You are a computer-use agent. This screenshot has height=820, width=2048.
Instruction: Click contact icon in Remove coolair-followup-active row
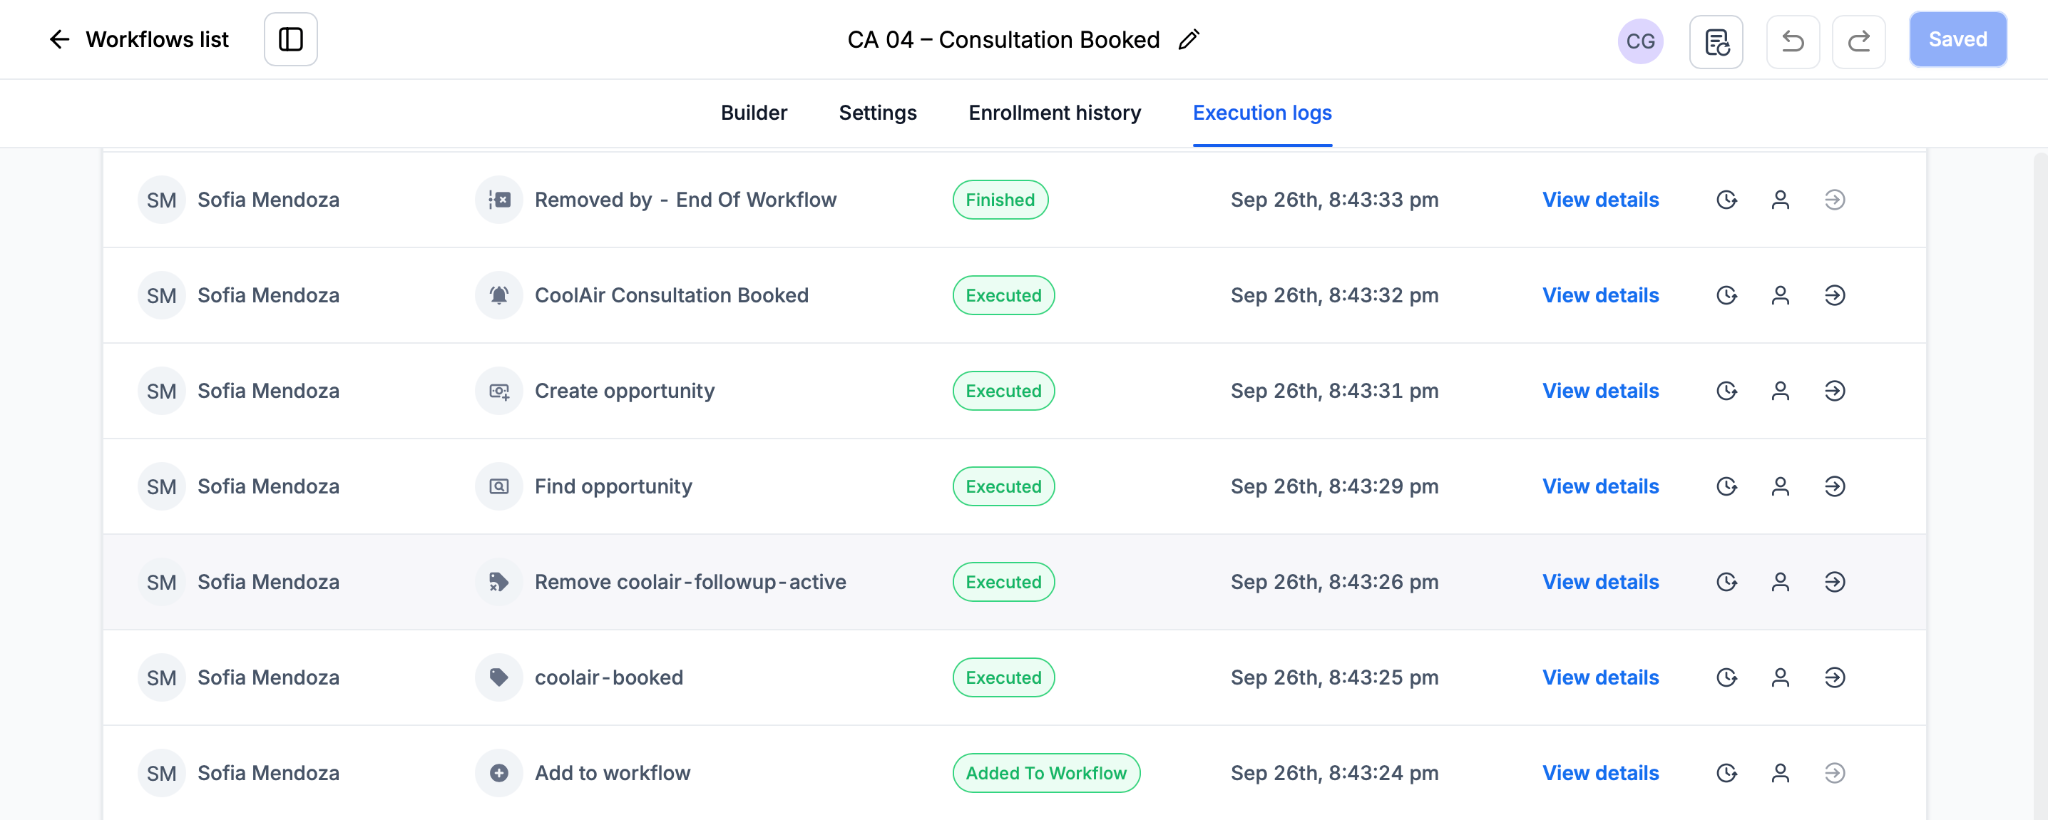click(x=1780, y=582)
